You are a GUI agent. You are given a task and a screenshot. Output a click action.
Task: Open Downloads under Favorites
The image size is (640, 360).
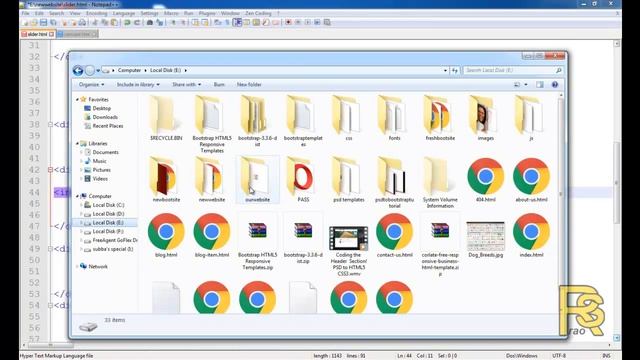coord(101,117)
